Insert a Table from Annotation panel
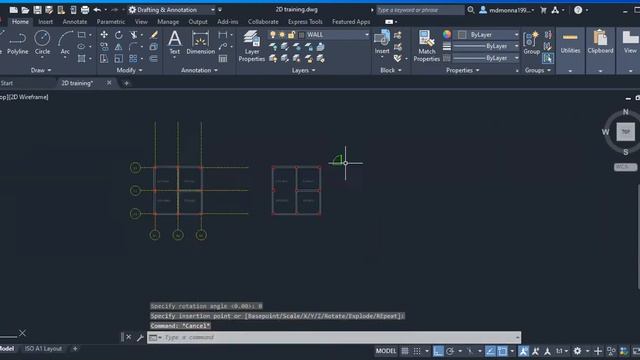Image resolution: width=640 pixels, height=360 pixels. point(223,59)
